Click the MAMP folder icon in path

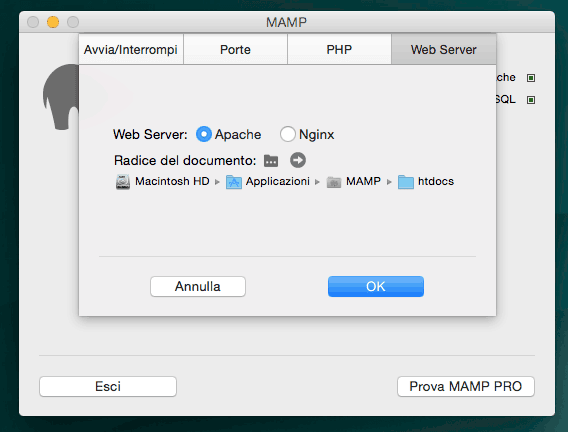point(334,182)
